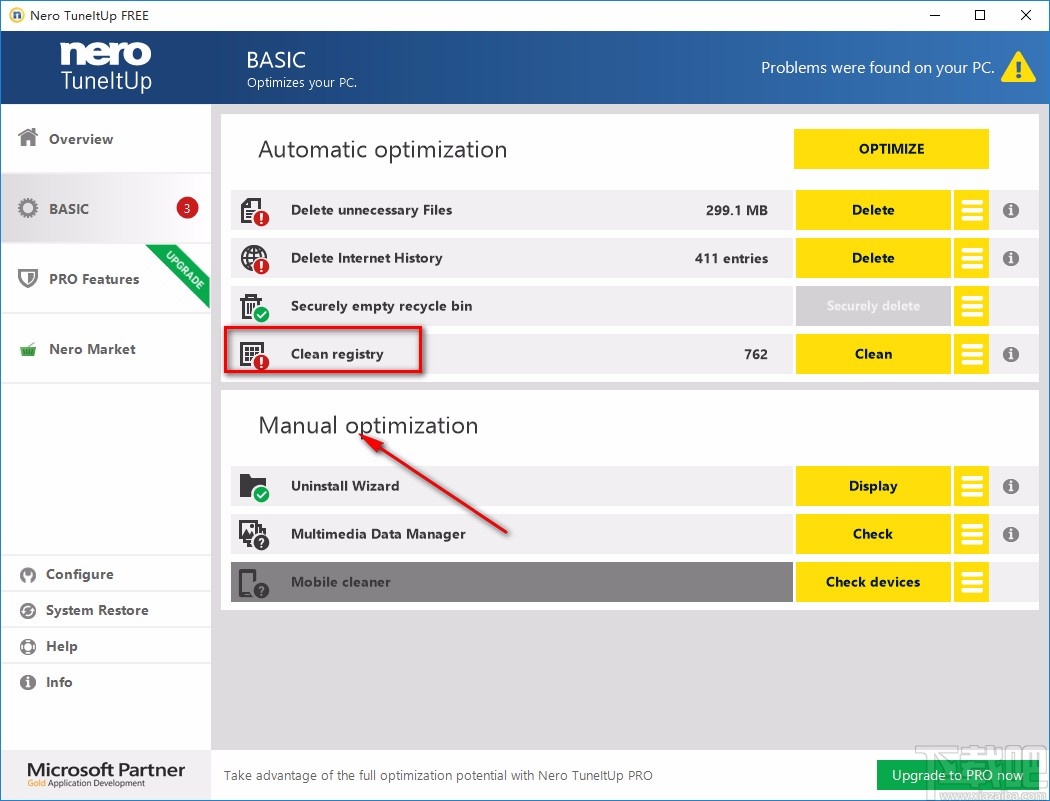Open Nero Market section
The image size is (1050, 801).
[106, 349]
